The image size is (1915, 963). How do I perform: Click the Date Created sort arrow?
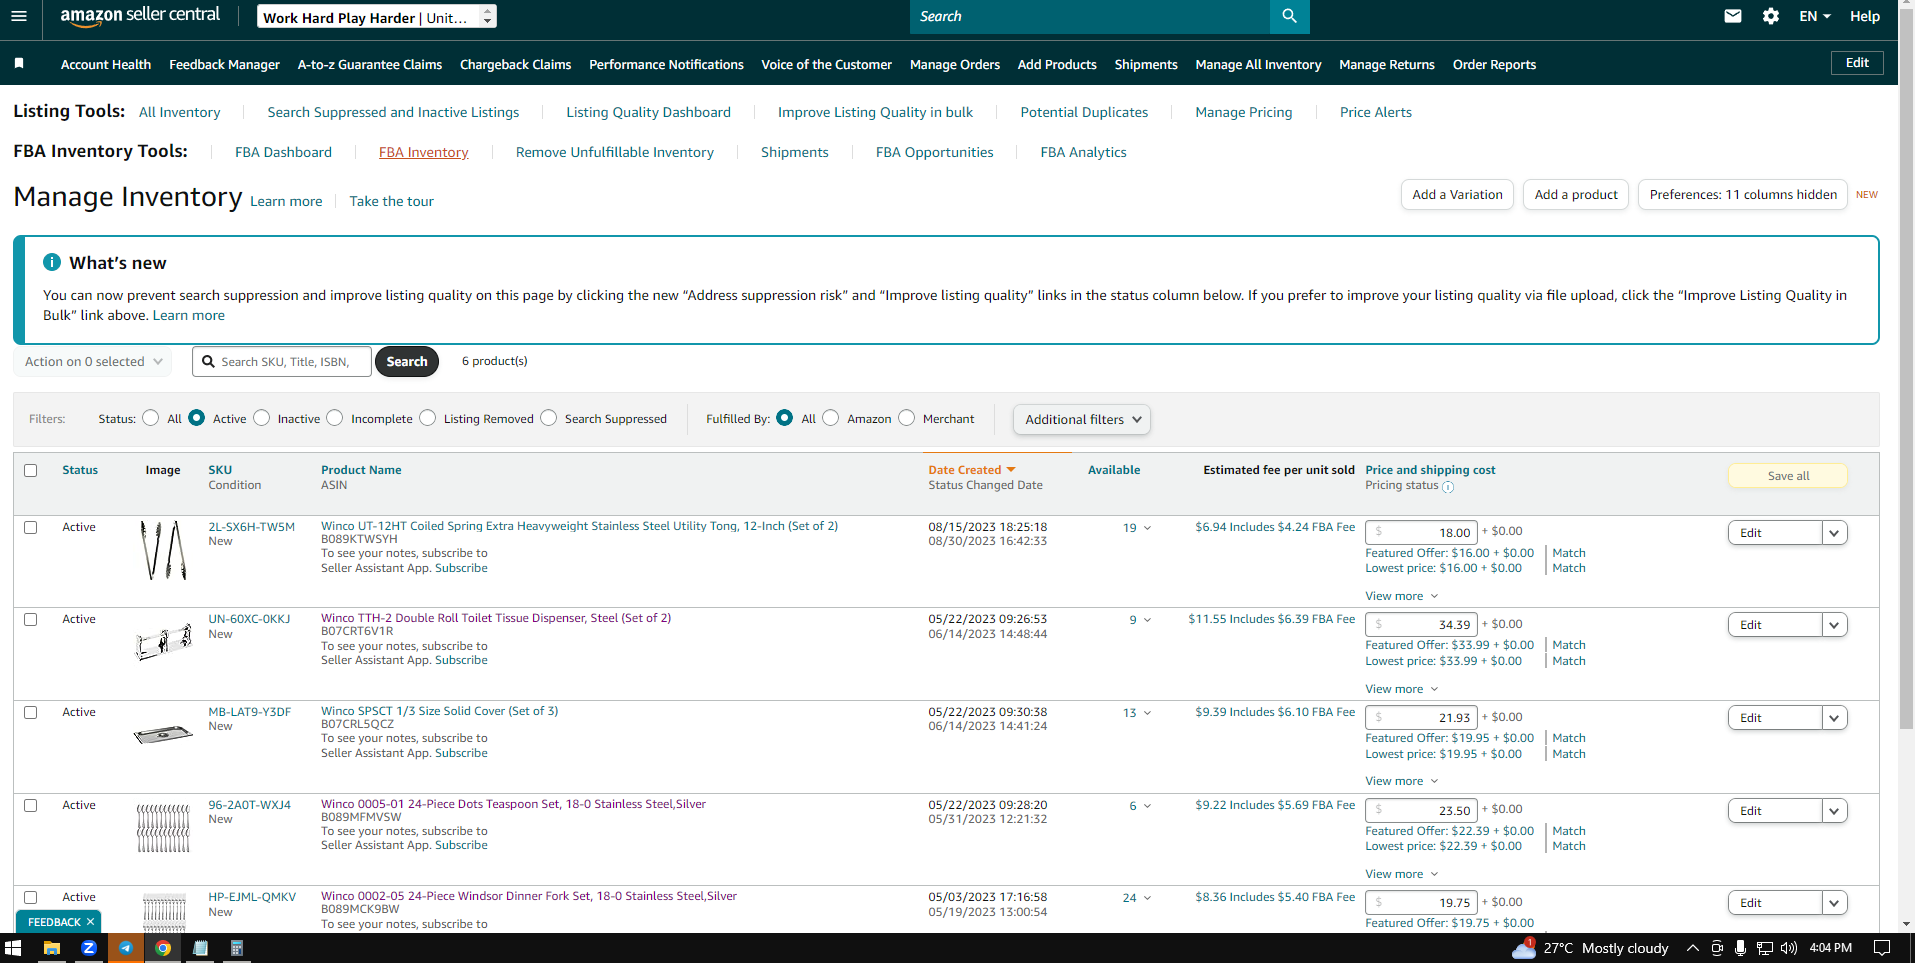click(1011, 470)
